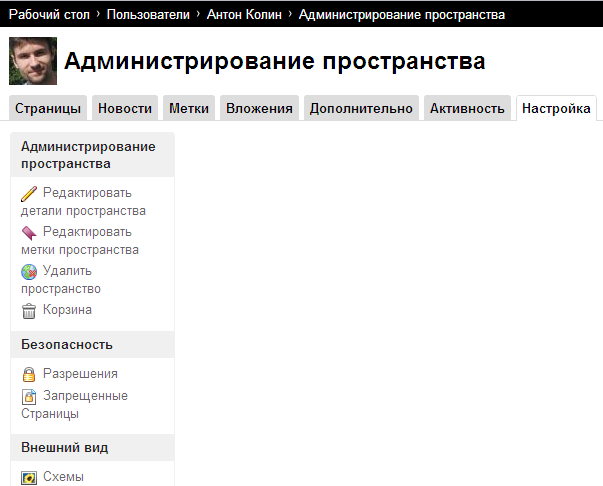Switch to the Новости tab
The width and height of the screenshot is (603, 486).
coord(125,108)
